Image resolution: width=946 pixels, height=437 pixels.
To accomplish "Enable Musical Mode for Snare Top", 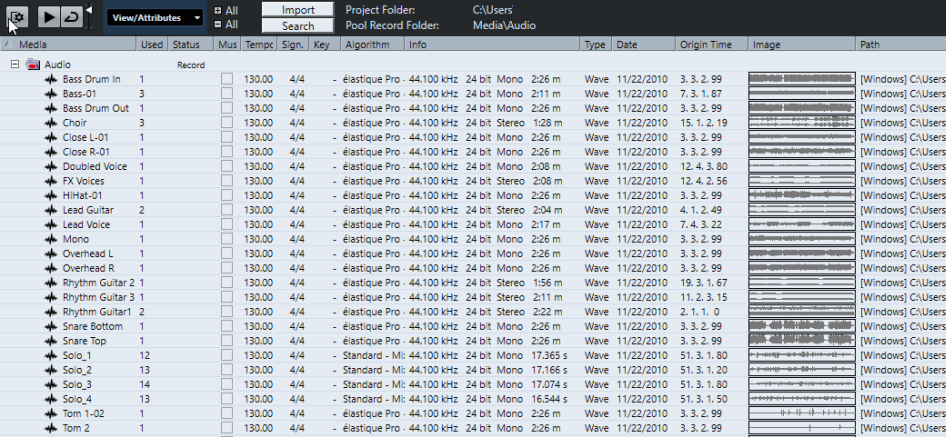I will (227, 341).
